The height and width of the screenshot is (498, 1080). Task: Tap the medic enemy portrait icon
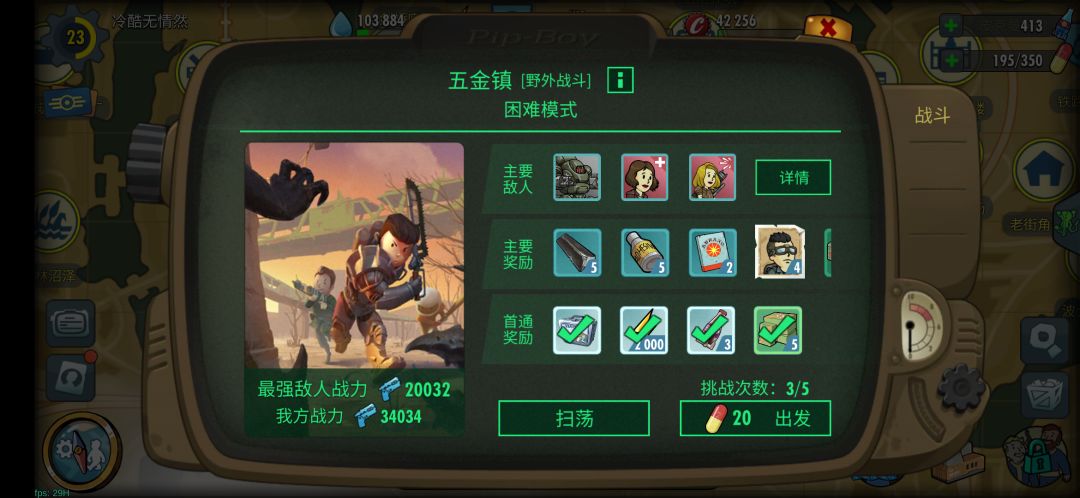(x=645, y=177)
